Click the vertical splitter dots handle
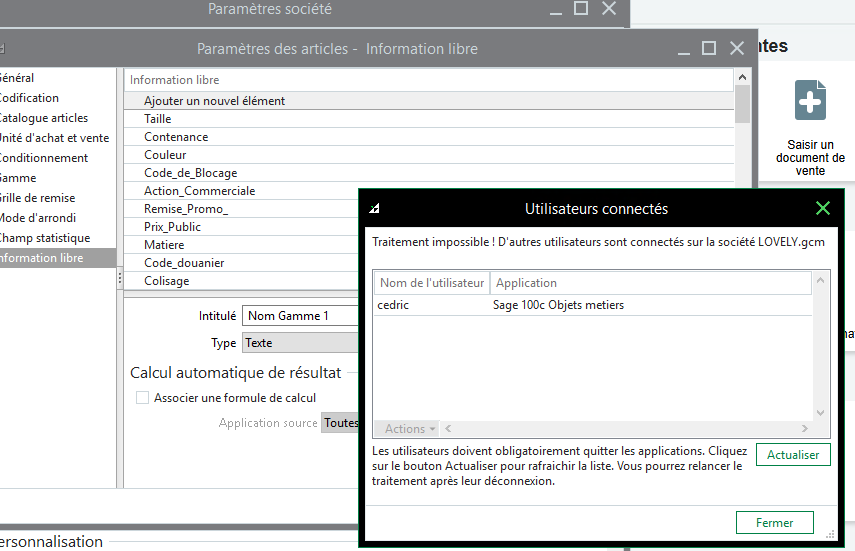The image size is (855, 551). (x=119, y=279)
